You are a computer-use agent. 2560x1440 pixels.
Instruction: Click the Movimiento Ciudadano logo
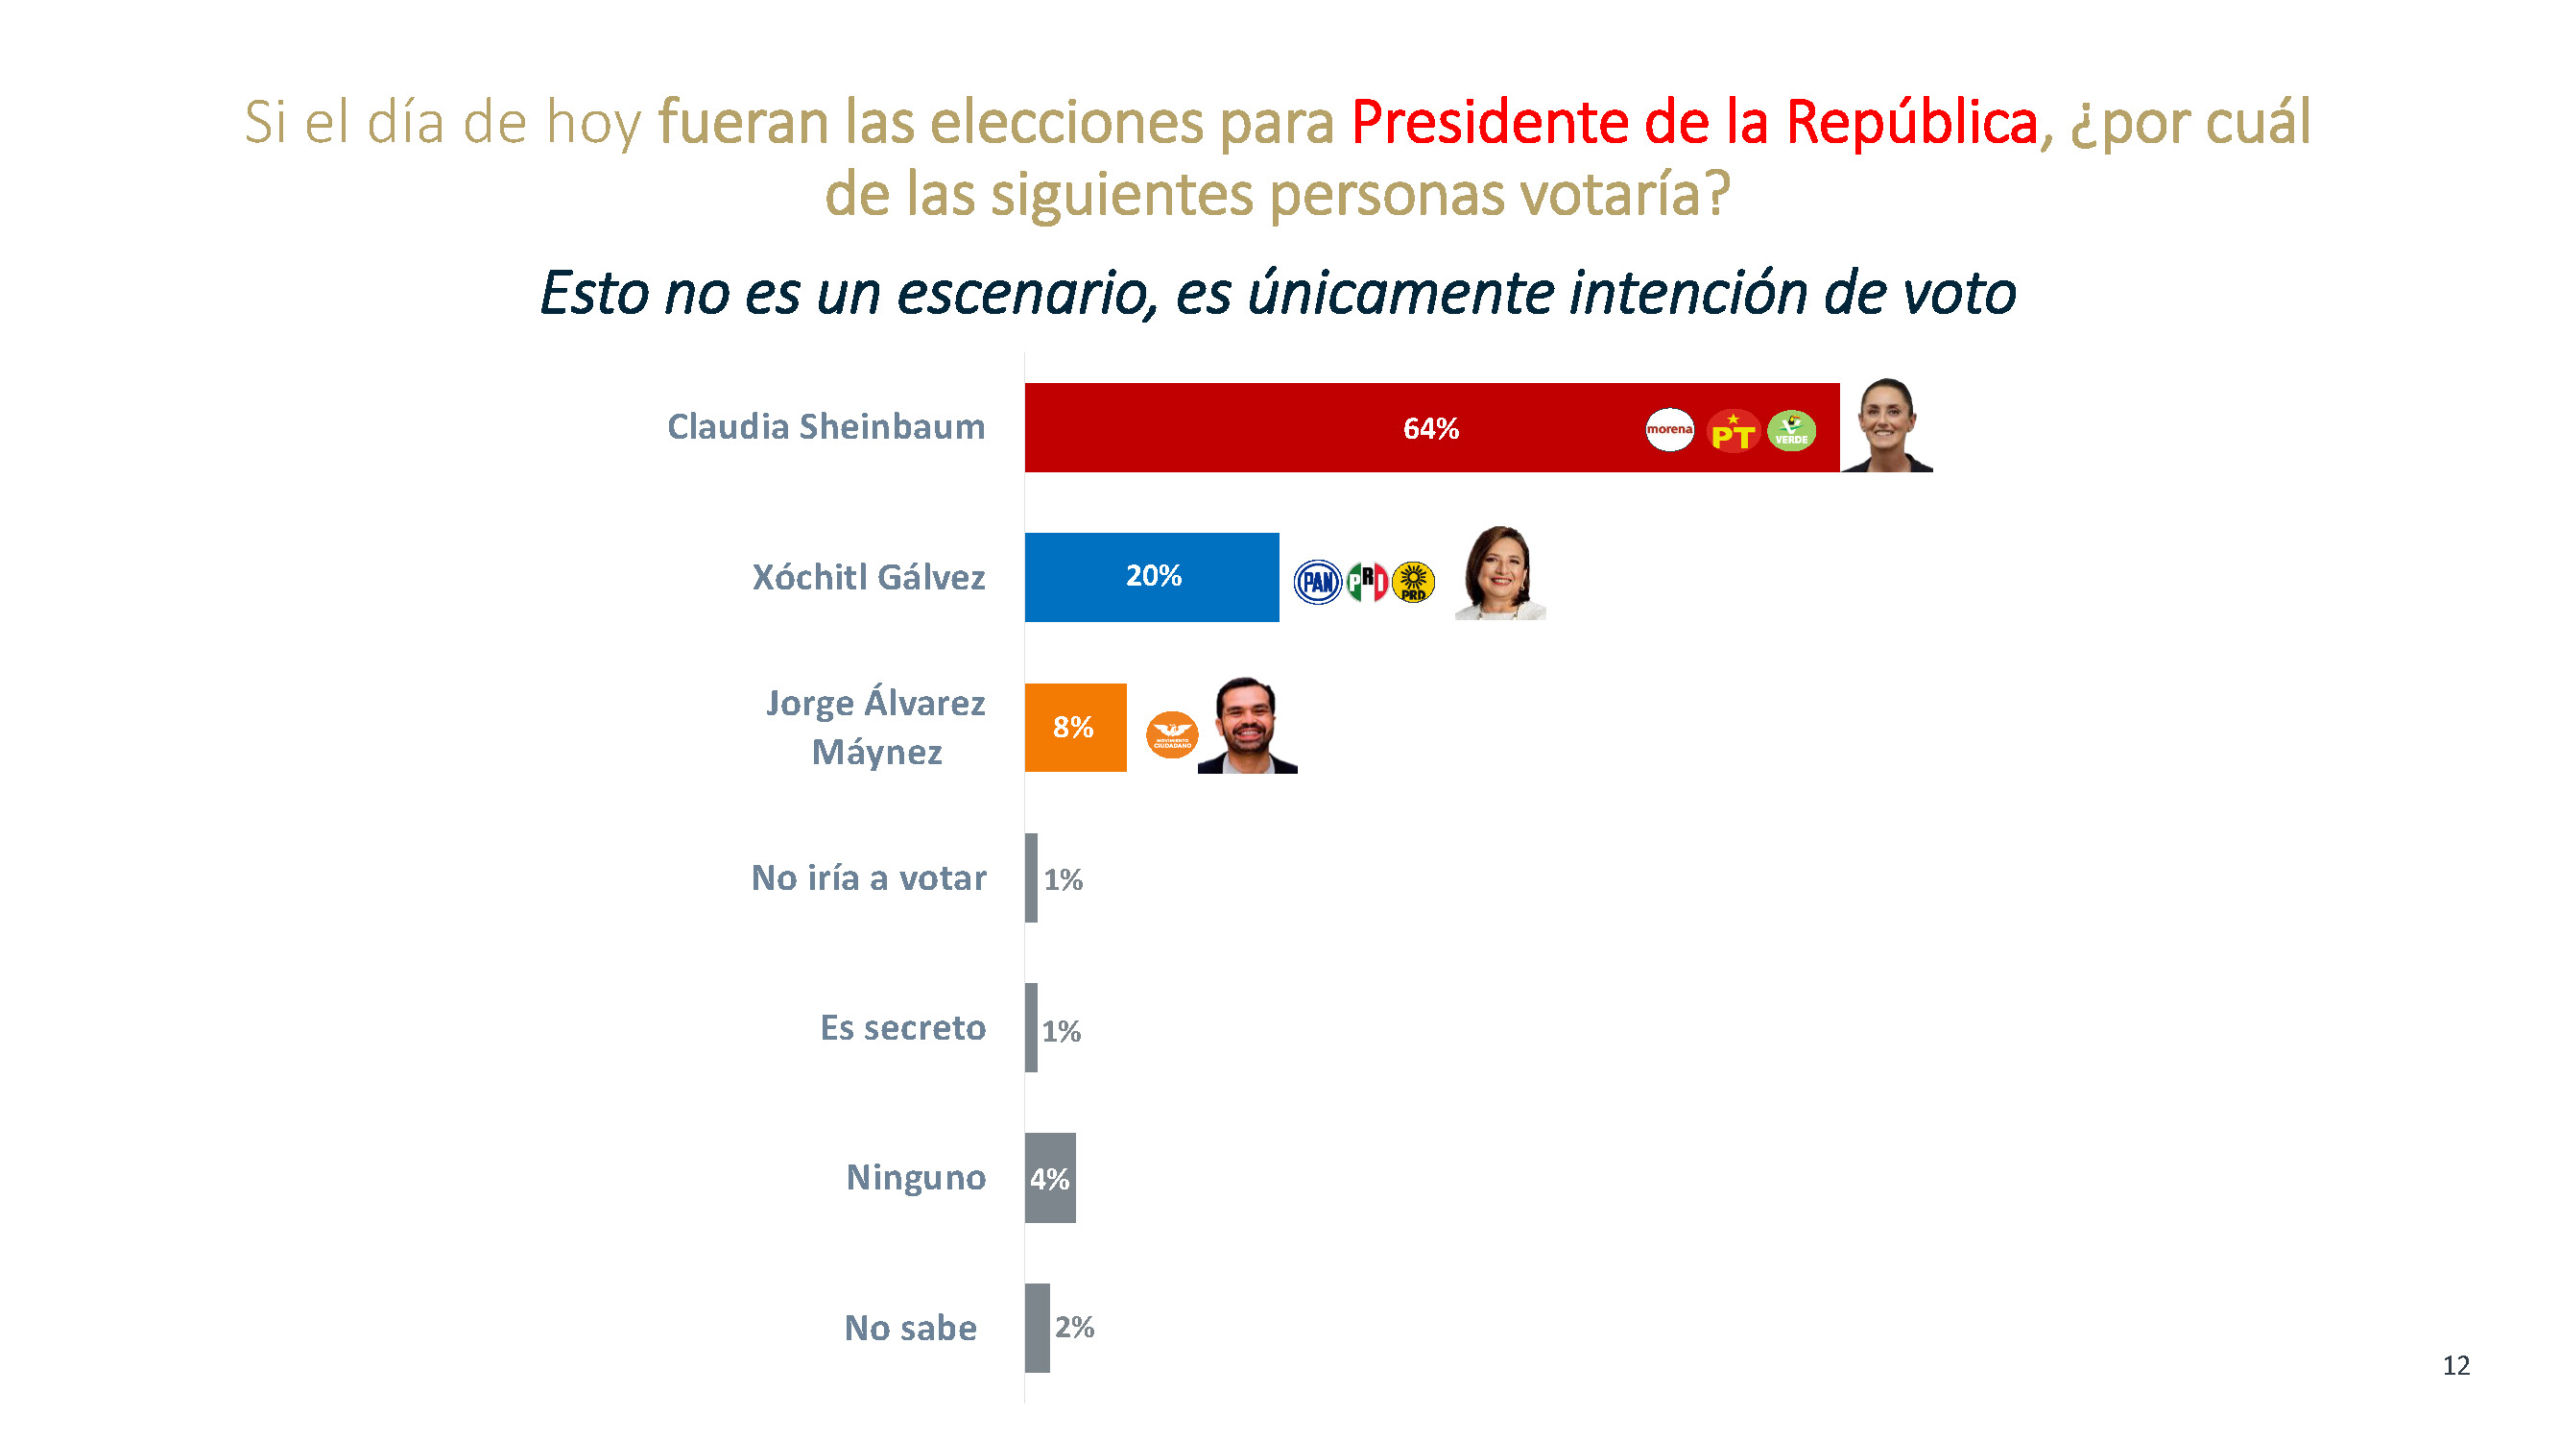click(x=1171, y=735)
